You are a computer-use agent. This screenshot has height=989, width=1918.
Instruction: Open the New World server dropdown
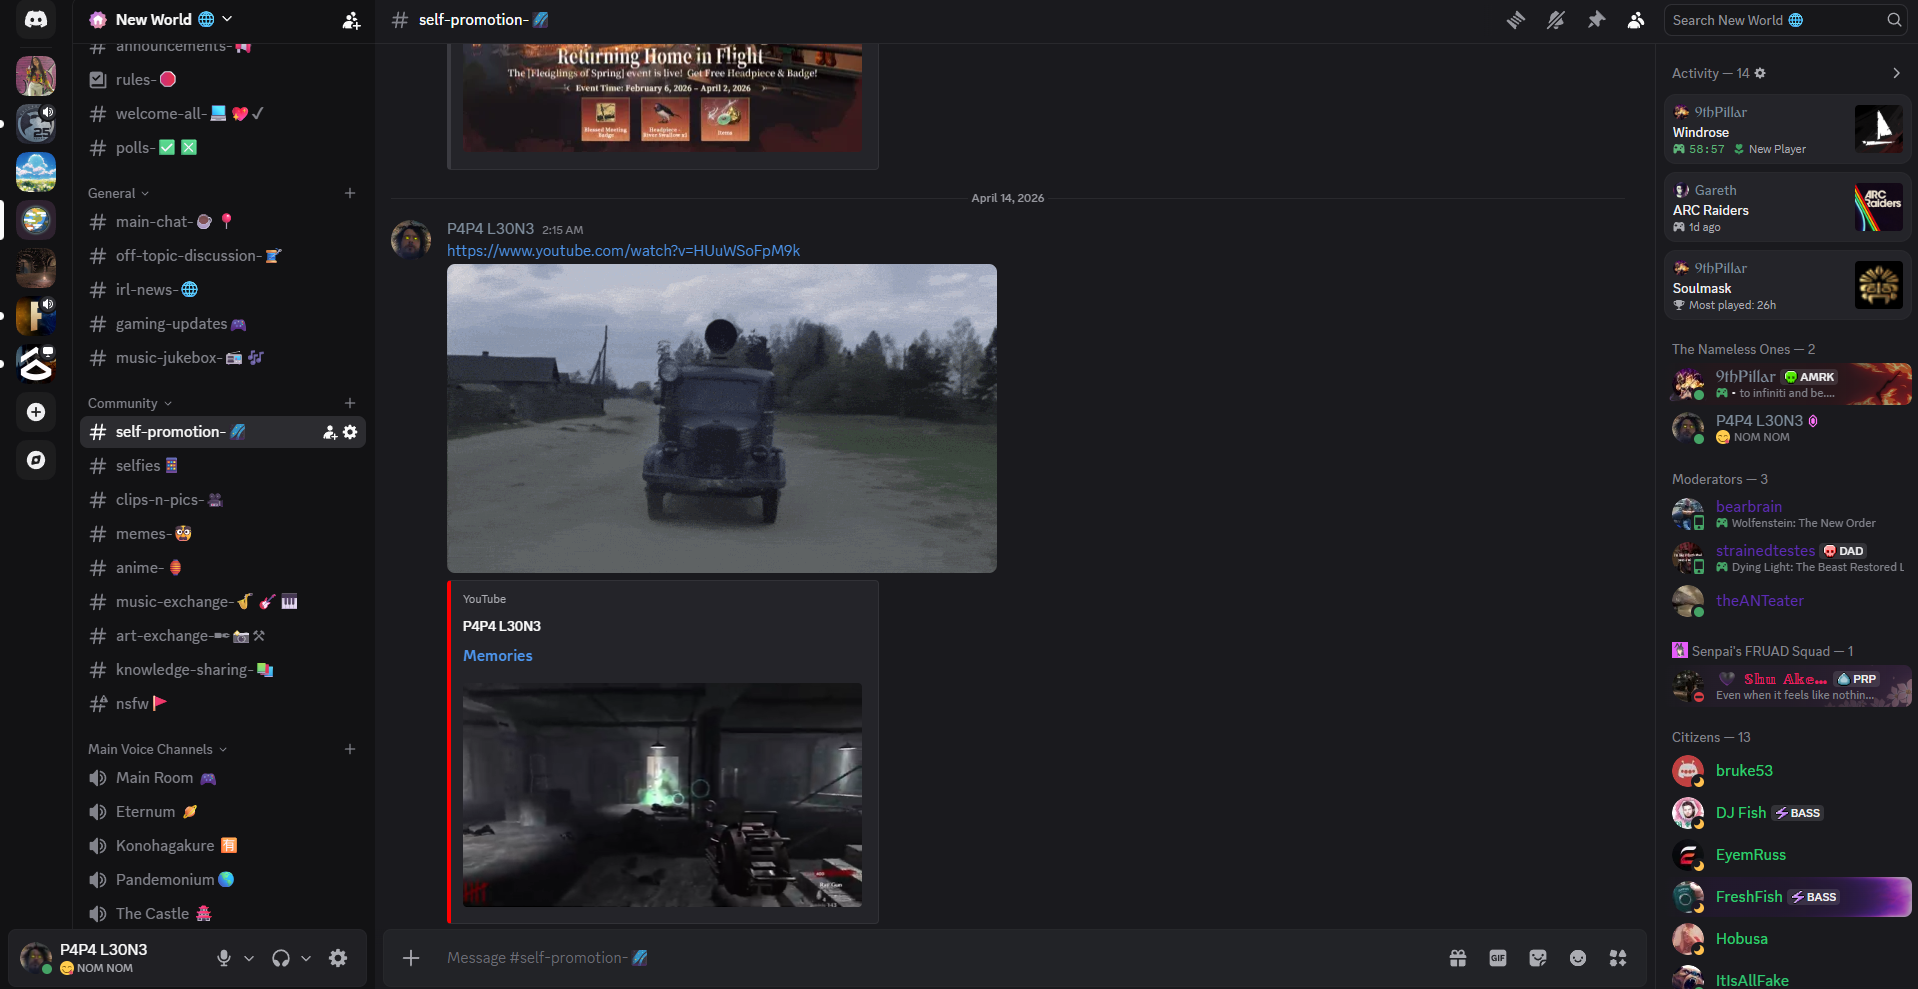[x=161, y=20]
